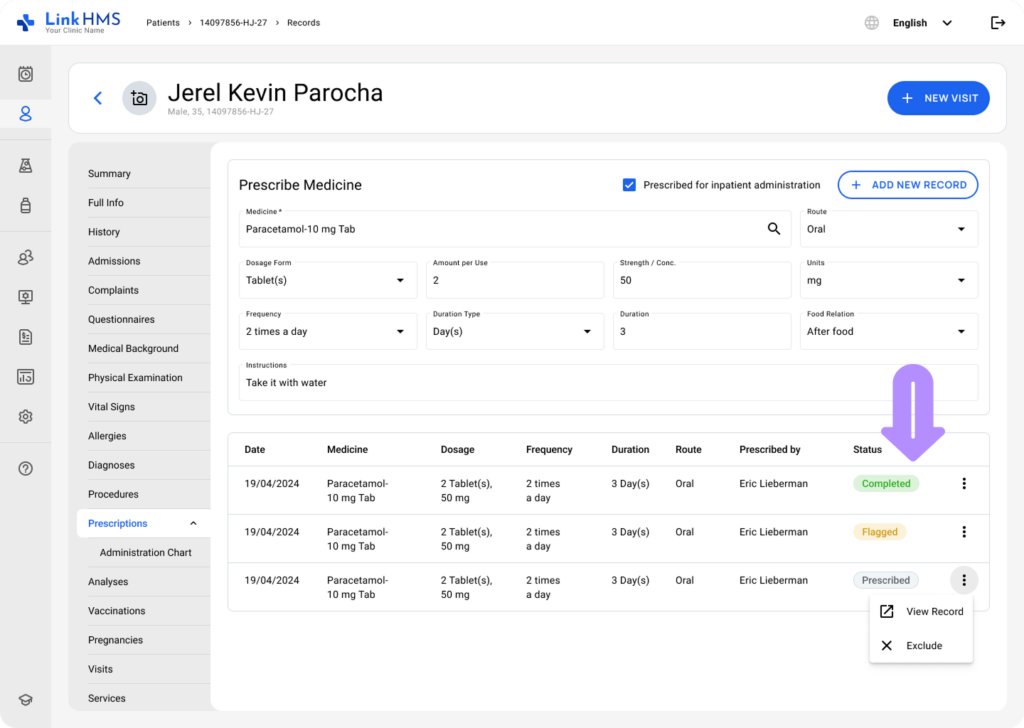The height and width of the screenshot is (728, 1024).
Task: Open the help question mark icon
Action: 26,469
